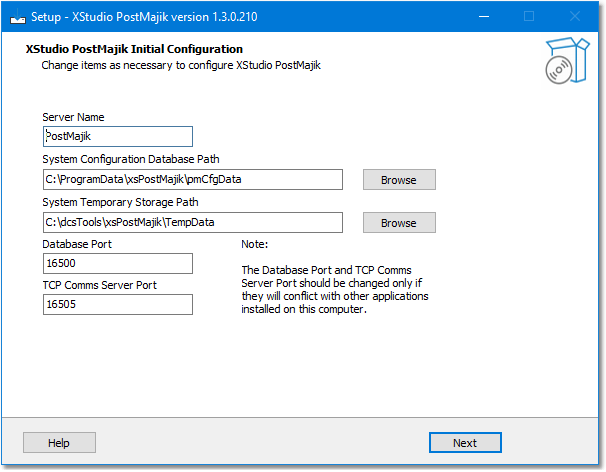Viewport: 606px width, 472px height.
Task: Click the setup icon in title bar
Action: tap(18, 17)
